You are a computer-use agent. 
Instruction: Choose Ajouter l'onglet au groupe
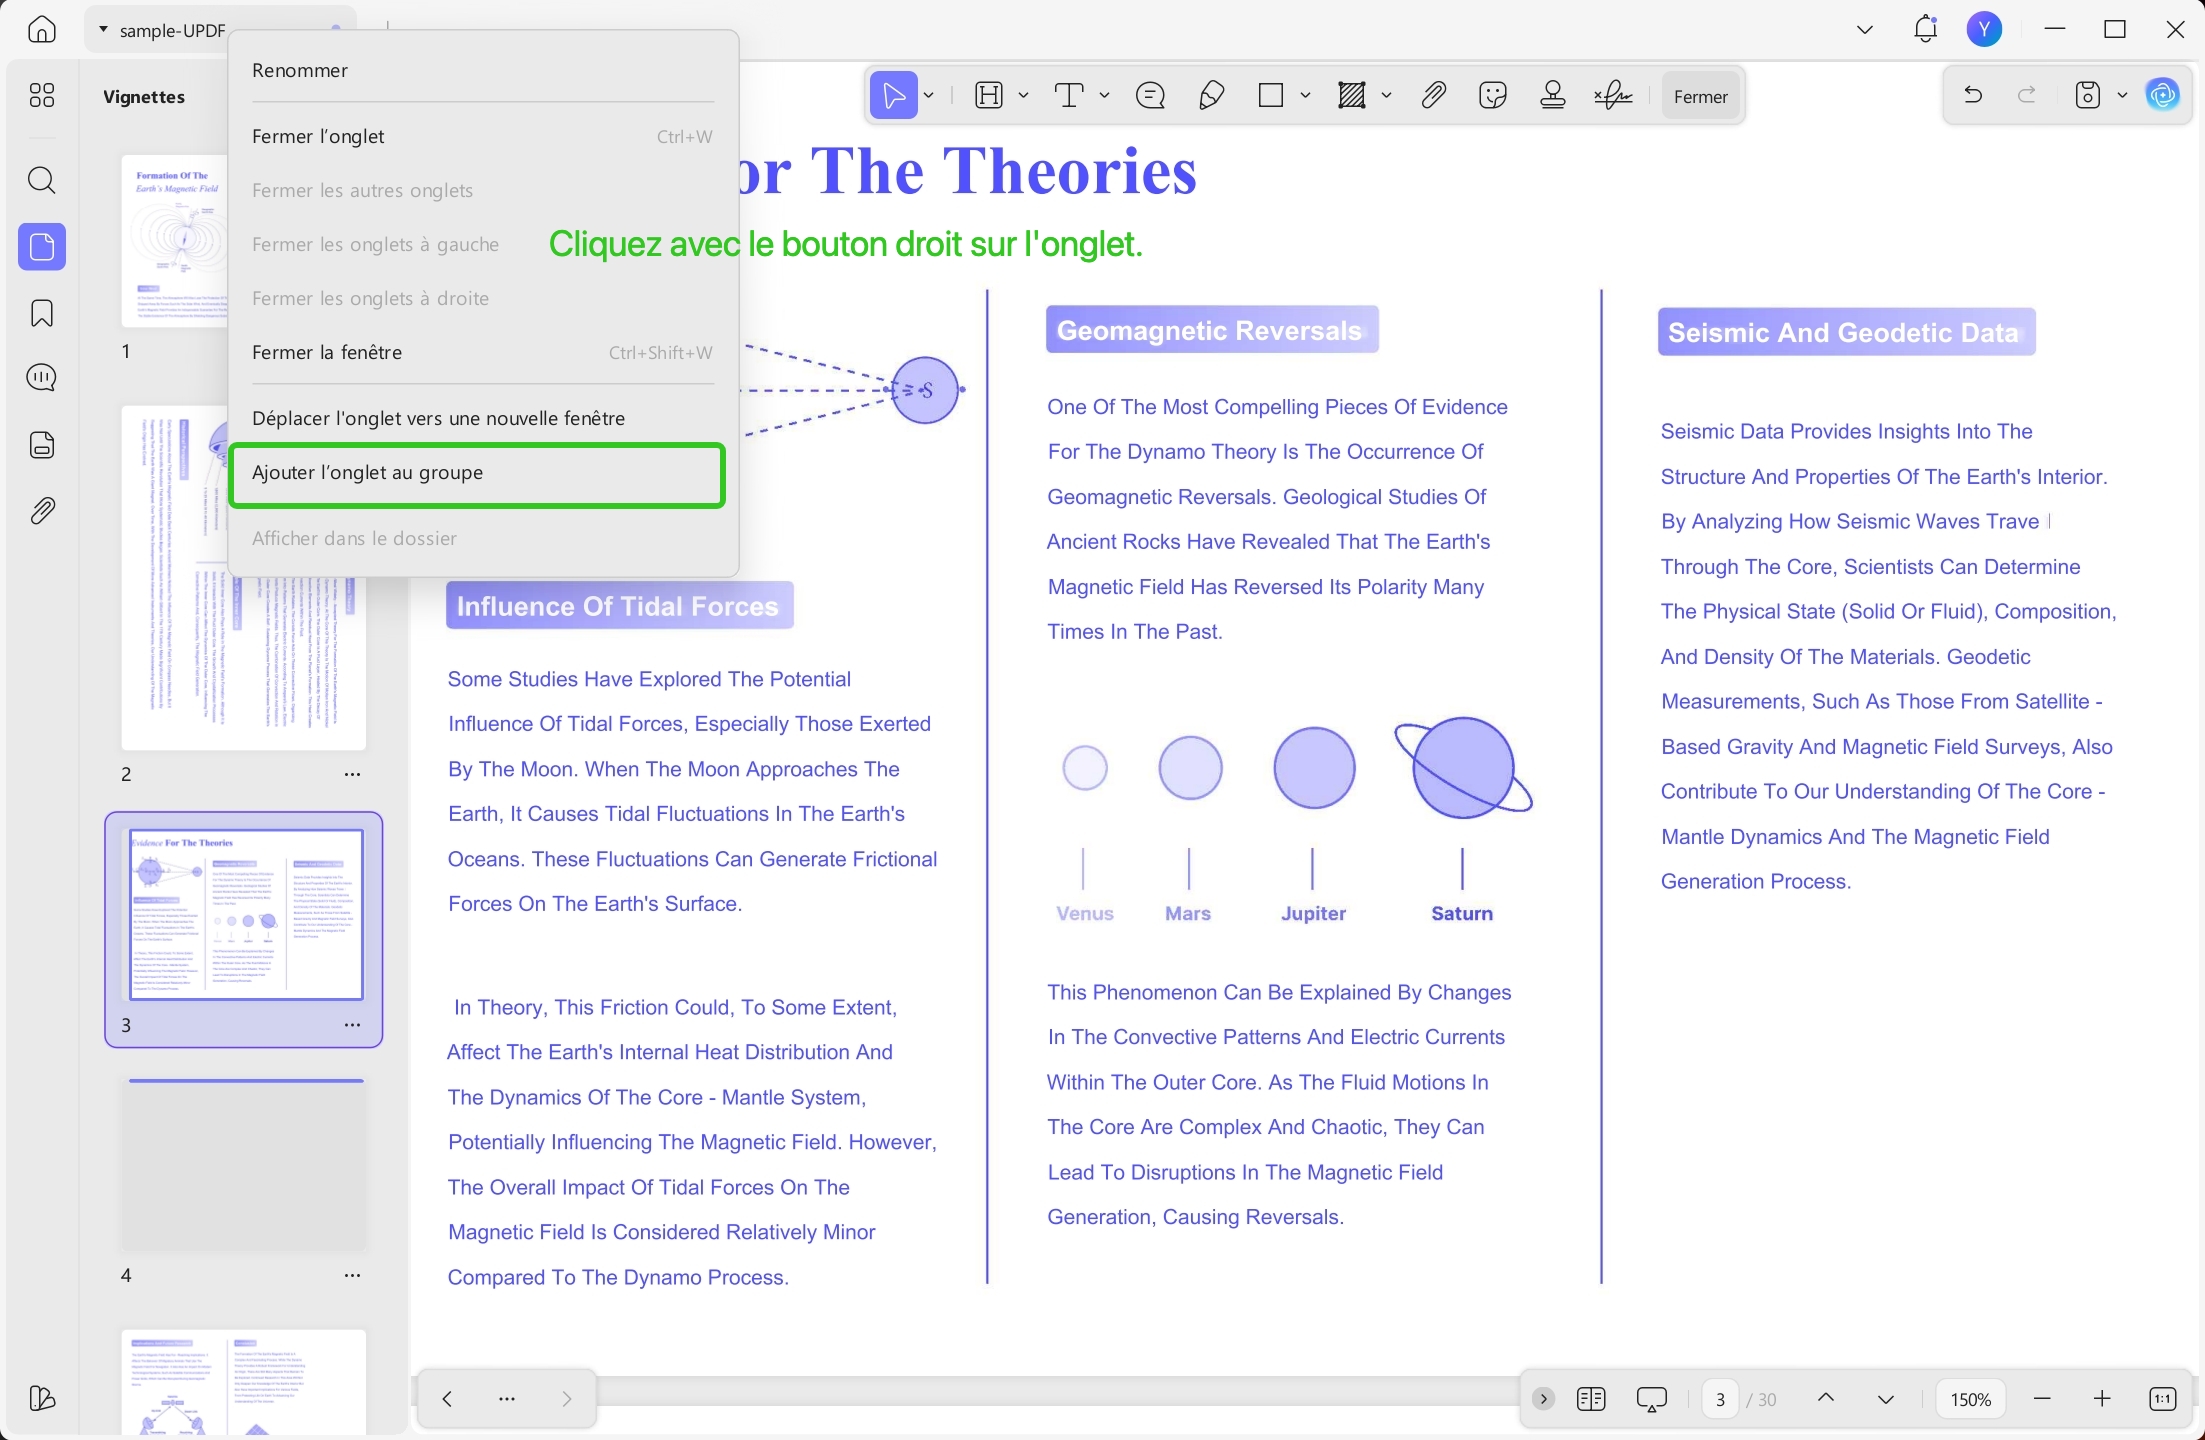click(477, 473)
